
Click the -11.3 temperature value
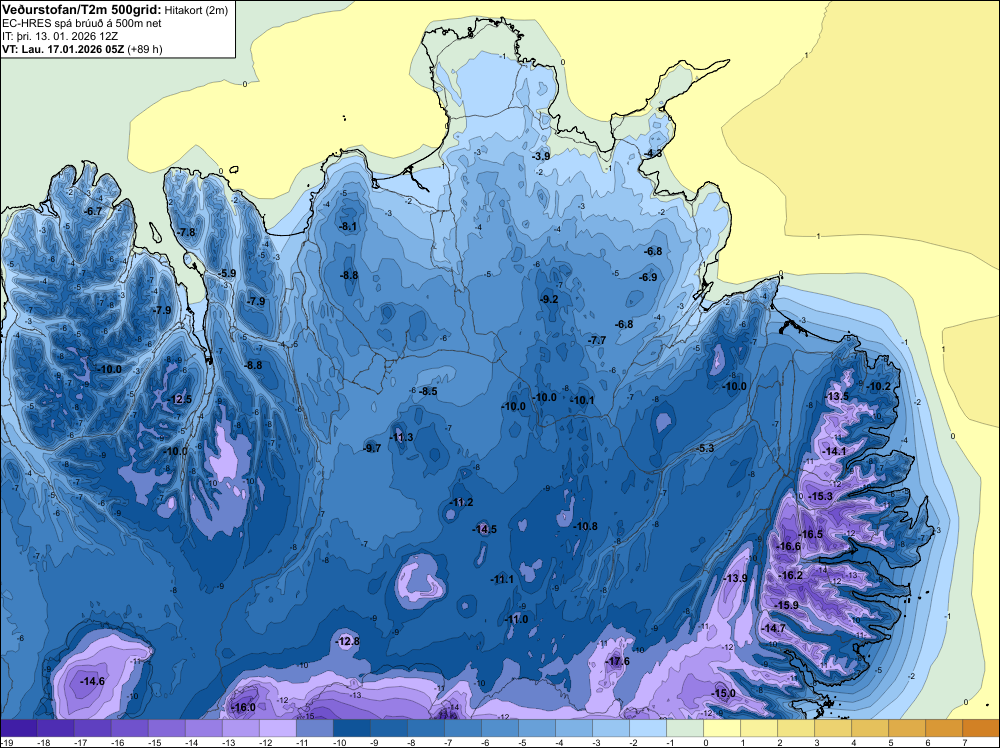pos(401,437)
